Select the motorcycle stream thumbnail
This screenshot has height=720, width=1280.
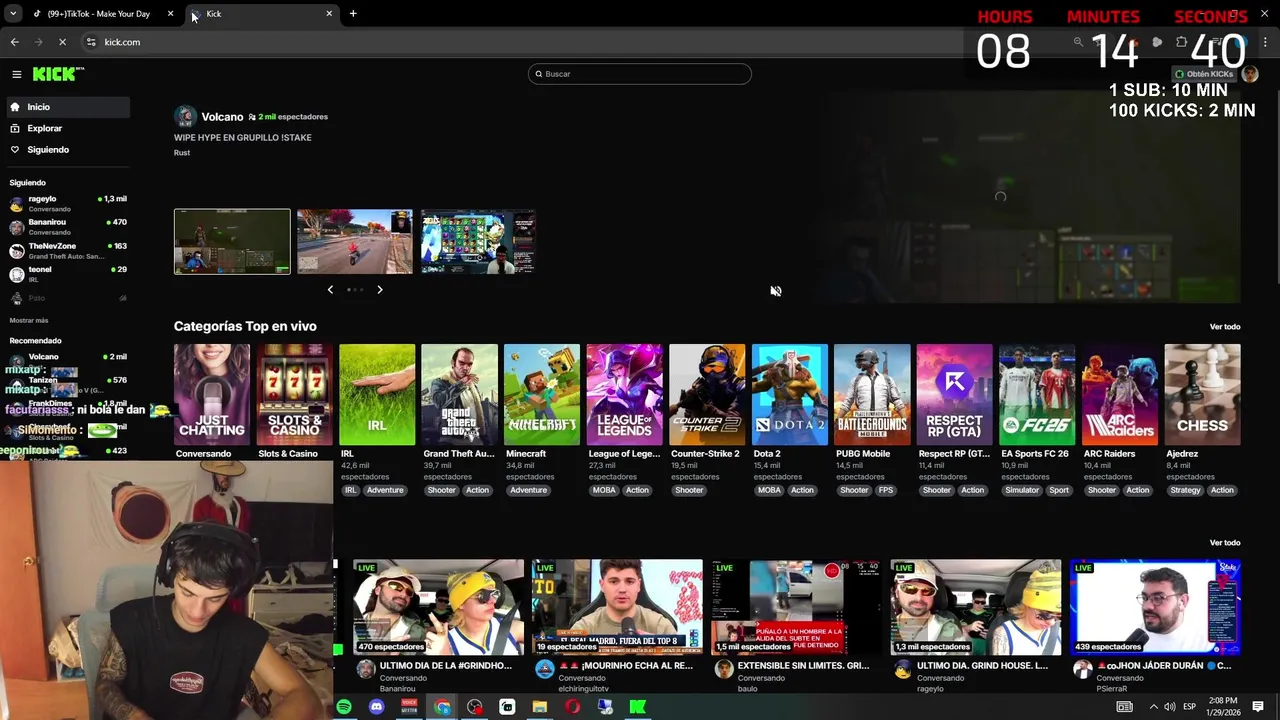click(355, 241)
